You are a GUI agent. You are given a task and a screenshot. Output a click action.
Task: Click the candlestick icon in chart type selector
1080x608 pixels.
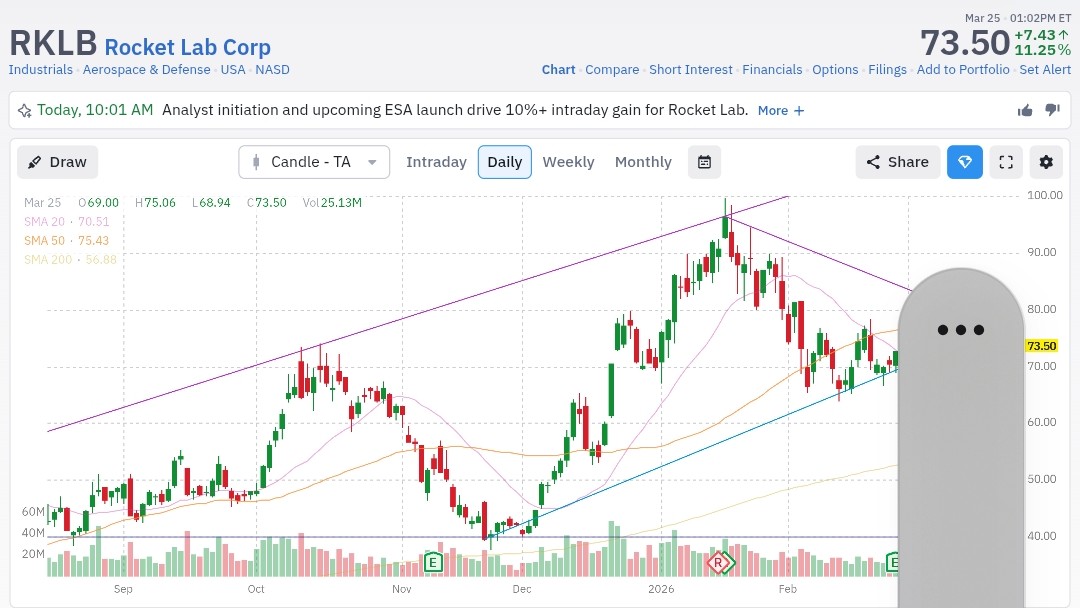click(256, 162)
